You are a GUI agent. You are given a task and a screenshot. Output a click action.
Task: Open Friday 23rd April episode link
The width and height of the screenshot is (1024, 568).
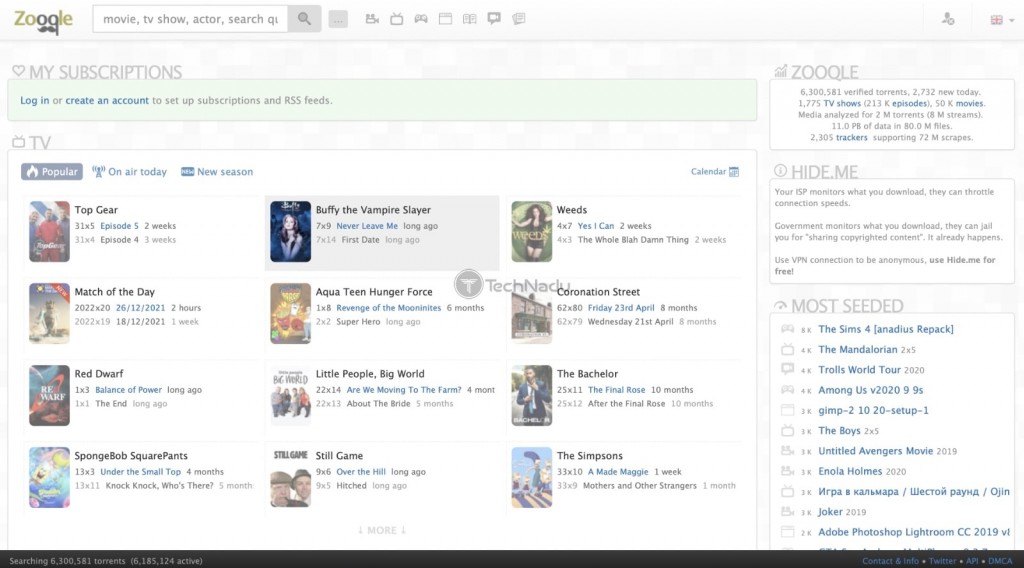pos(621,308)
